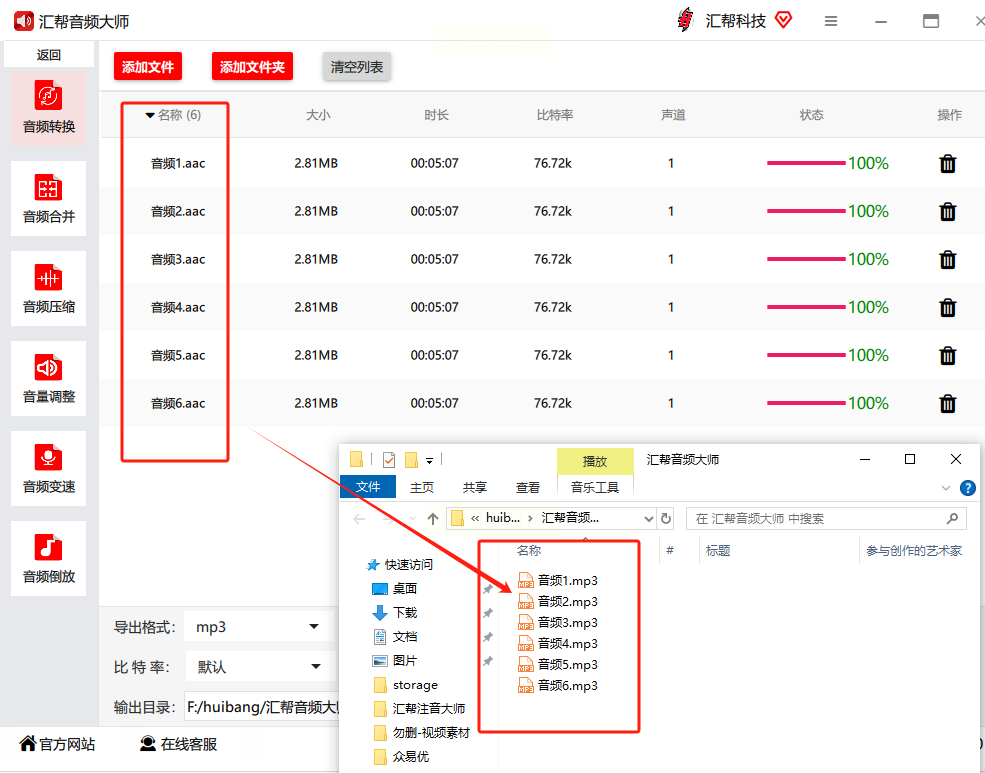The width and height of the screenshot is (985, 773).
Task: Switch to the 查看 ribbon tab
Action: coord(528,487)
